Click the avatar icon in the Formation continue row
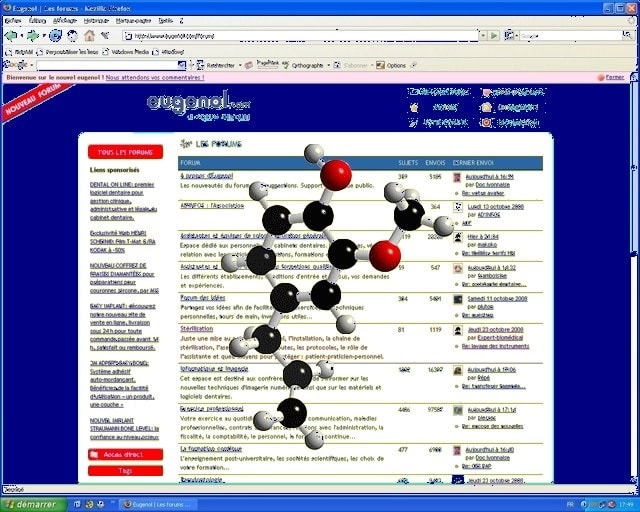Viewport: 640px width, 512px height. tap(457, 451)
